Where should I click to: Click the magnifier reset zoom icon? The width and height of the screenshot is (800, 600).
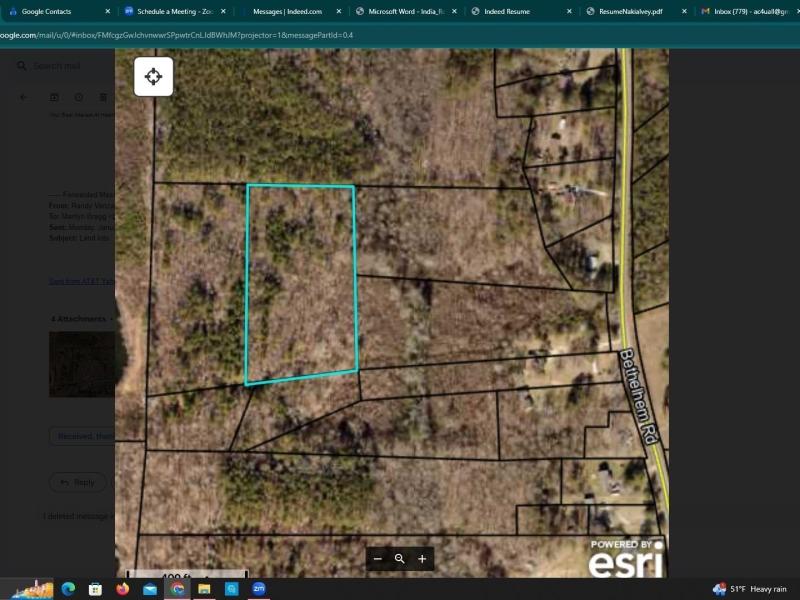pos(399,559)
